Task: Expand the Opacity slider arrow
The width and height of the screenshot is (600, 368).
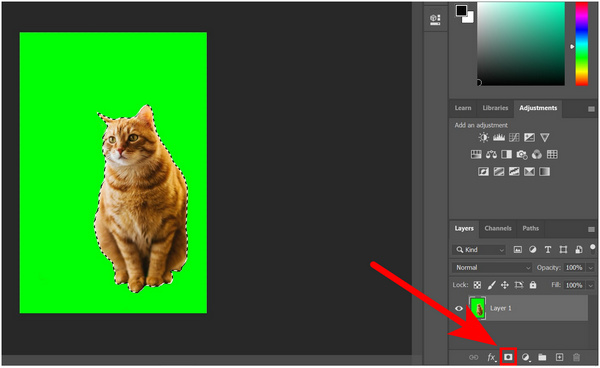Action: tap(591, 268)
